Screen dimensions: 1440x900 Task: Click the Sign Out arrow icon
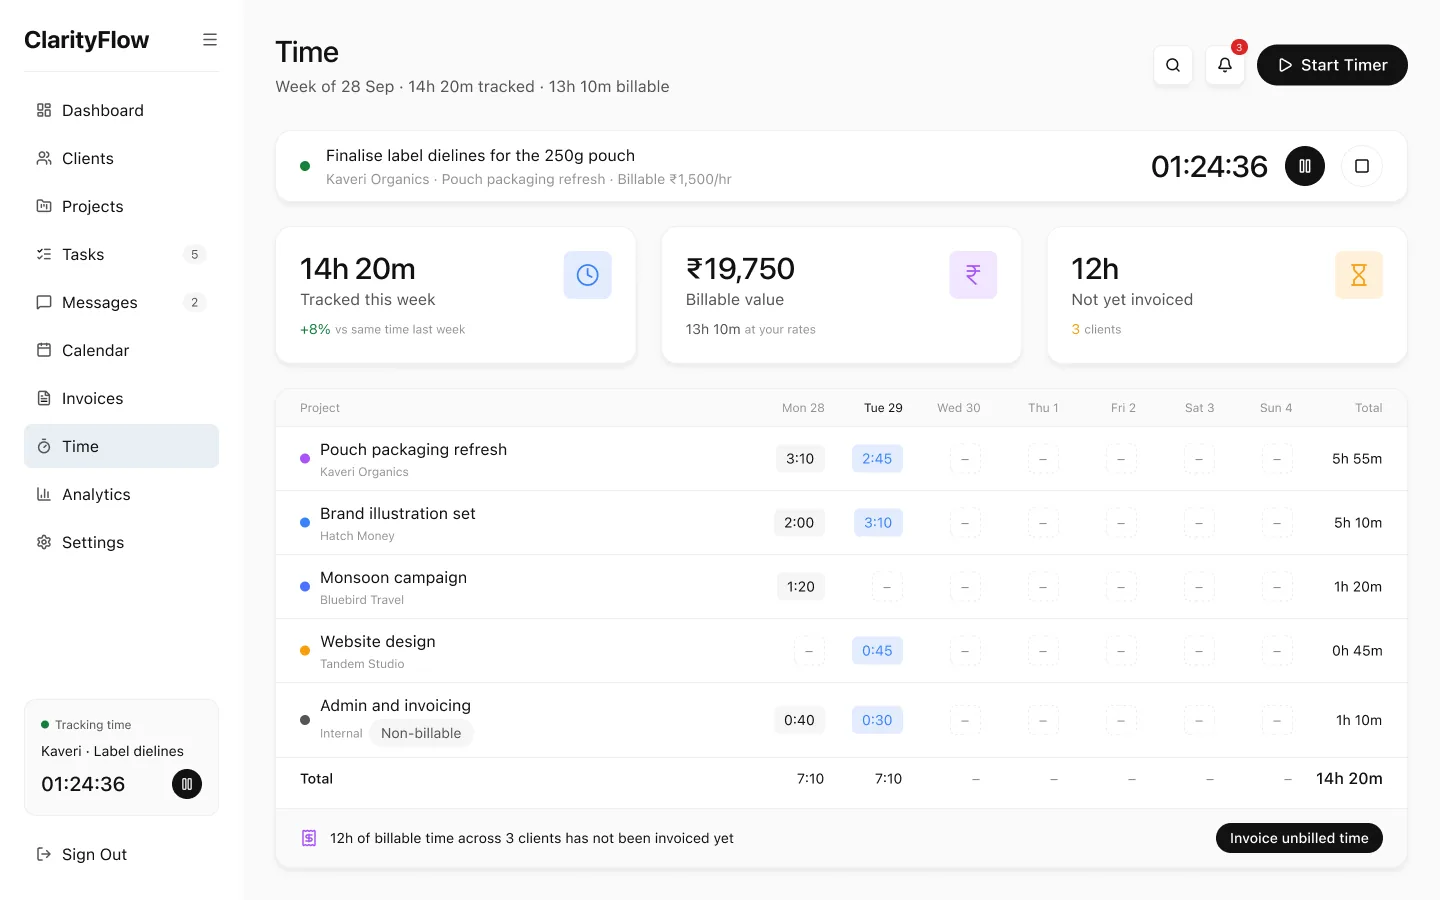click(44, 854)
